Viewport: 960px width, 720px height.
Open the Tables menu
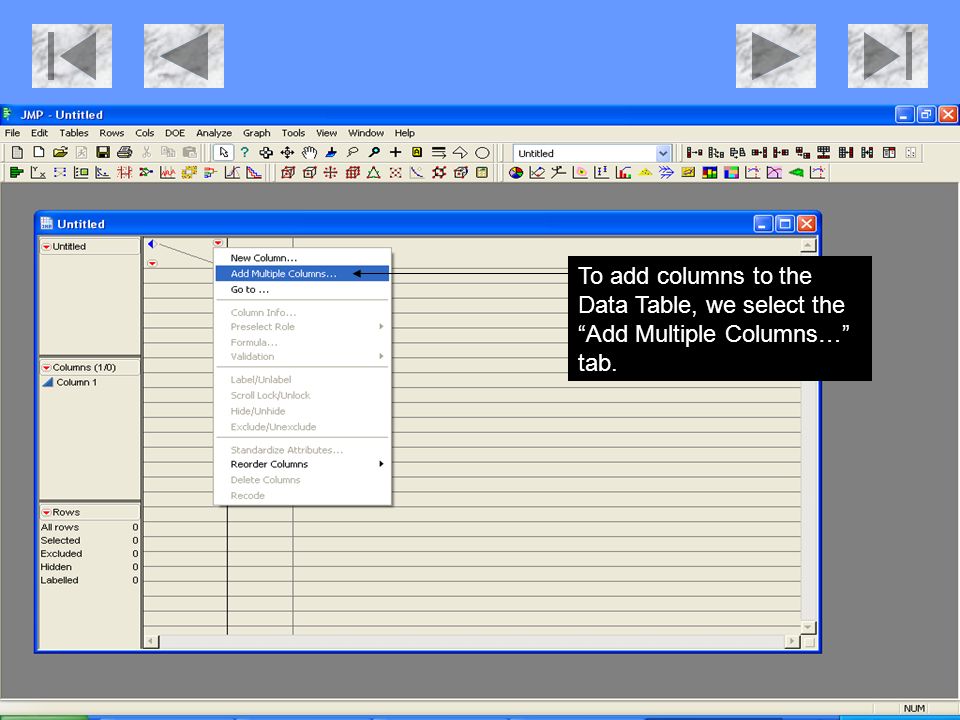tap(73, 133)
